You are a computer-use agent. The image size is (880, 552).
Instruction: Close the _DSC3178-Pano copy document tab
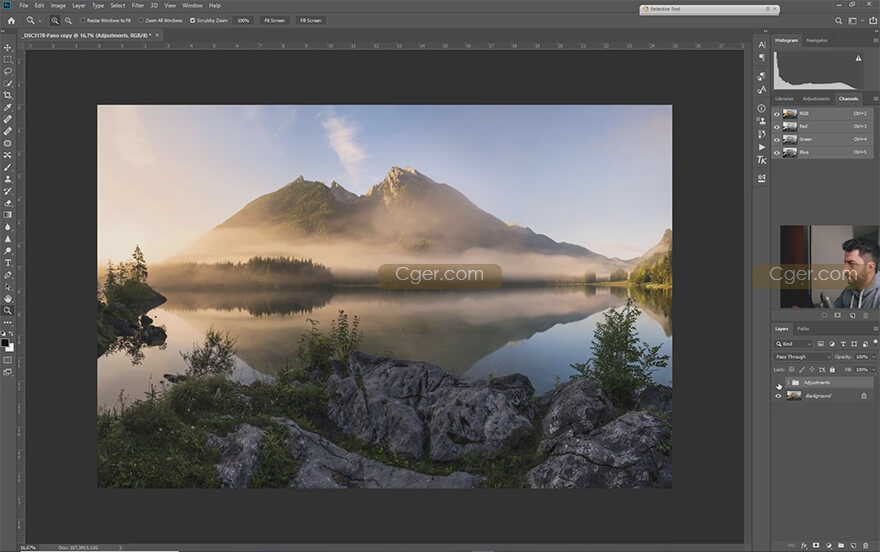click(157, 35)
